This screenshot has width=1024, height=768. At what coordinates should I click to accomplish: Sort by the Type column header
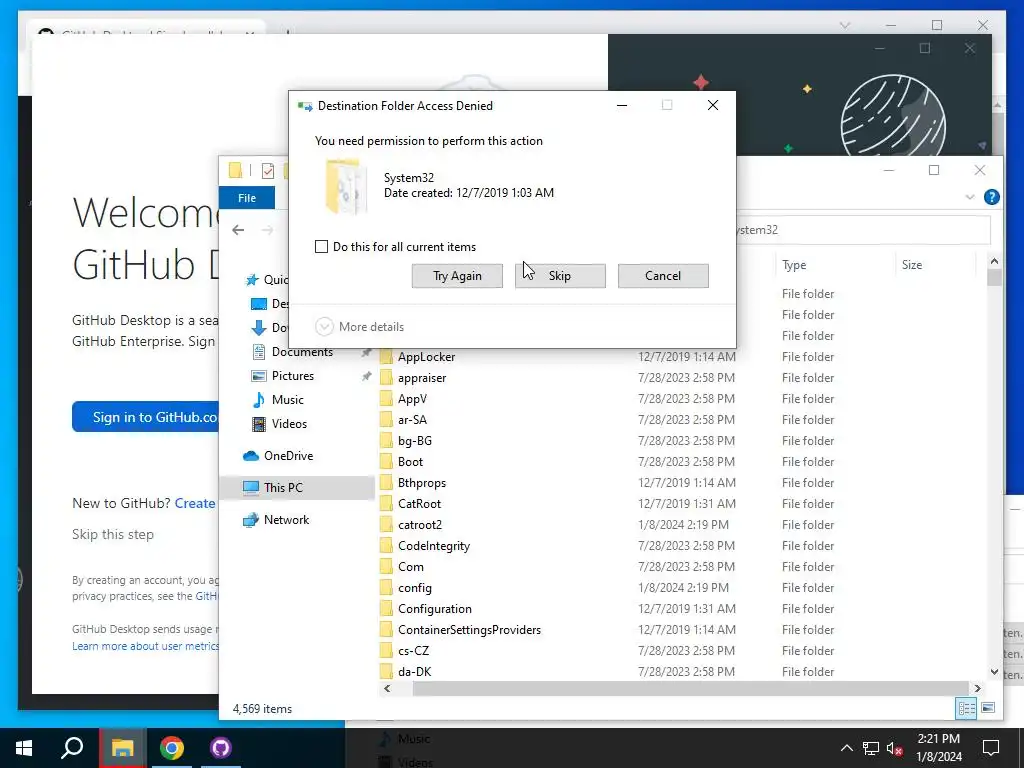(833, 265)
